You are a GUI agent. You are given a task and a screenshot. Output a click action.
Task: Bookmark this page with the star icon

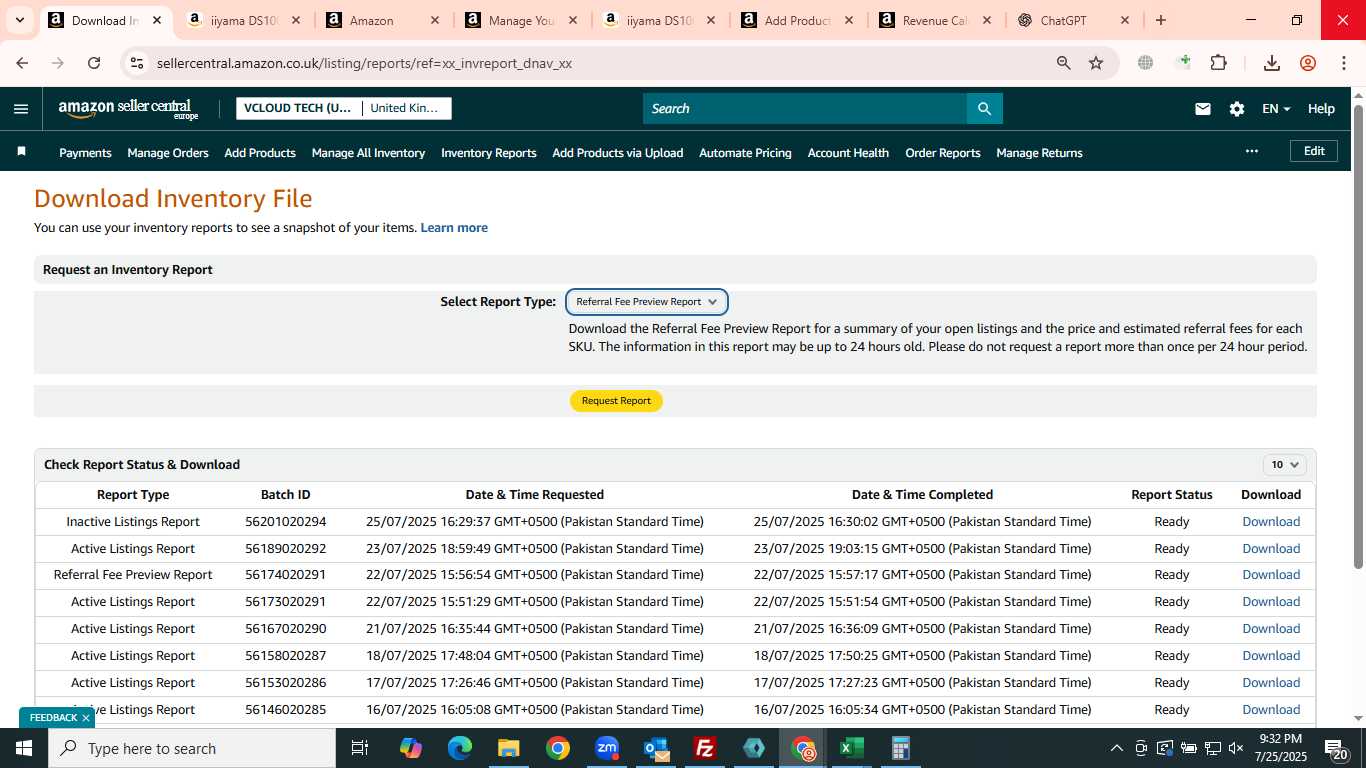1096,63
